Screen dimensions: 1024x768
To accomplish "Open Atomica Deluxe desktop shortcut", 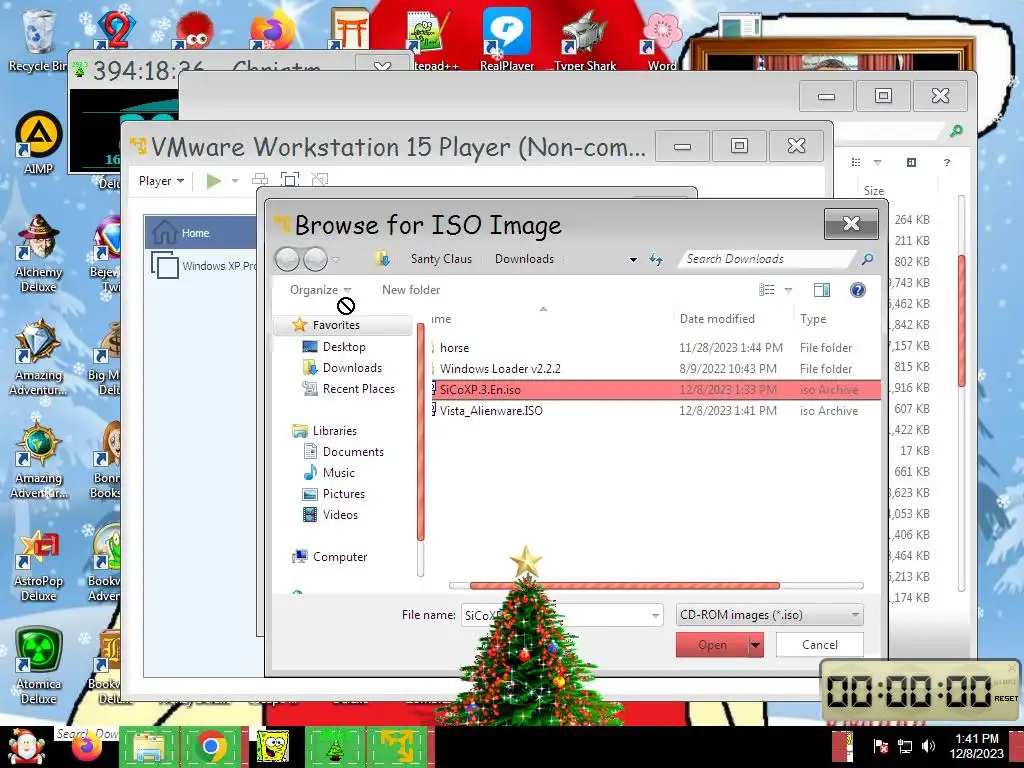I will click(39, 666).
